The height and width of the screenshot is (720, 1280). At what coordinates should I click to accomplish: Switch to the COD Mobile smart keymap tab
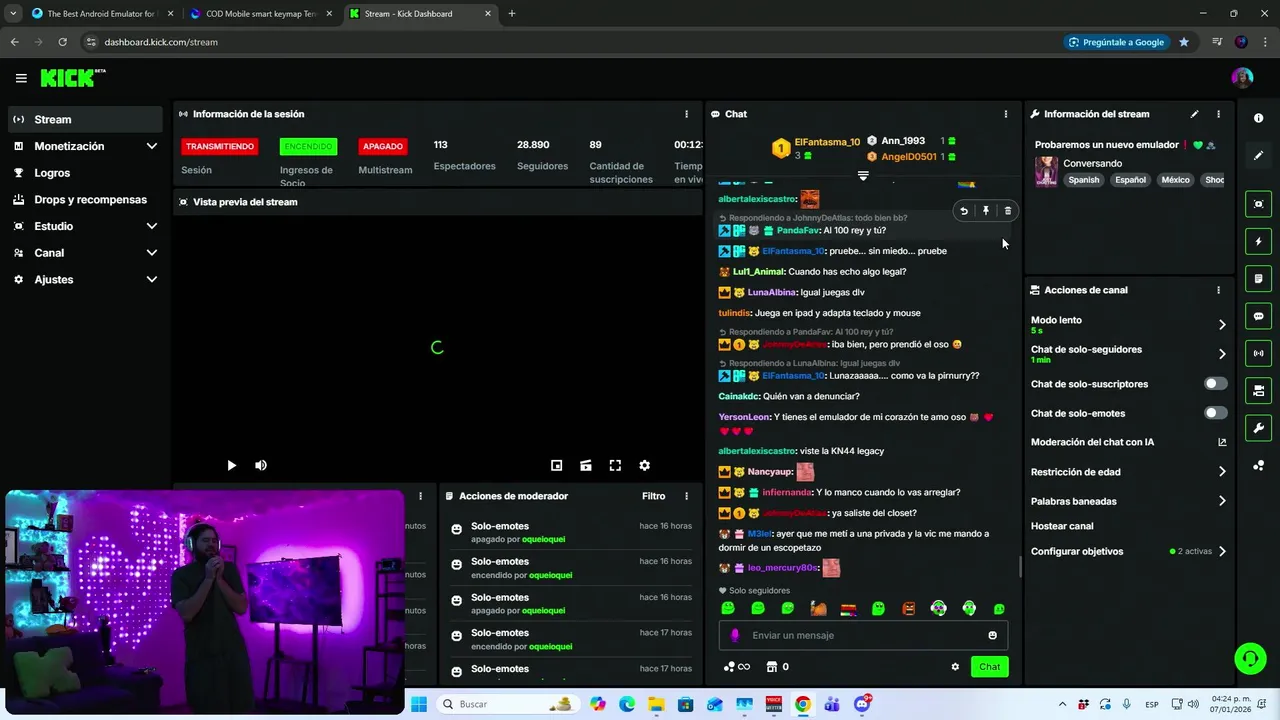tap(260, 14)
